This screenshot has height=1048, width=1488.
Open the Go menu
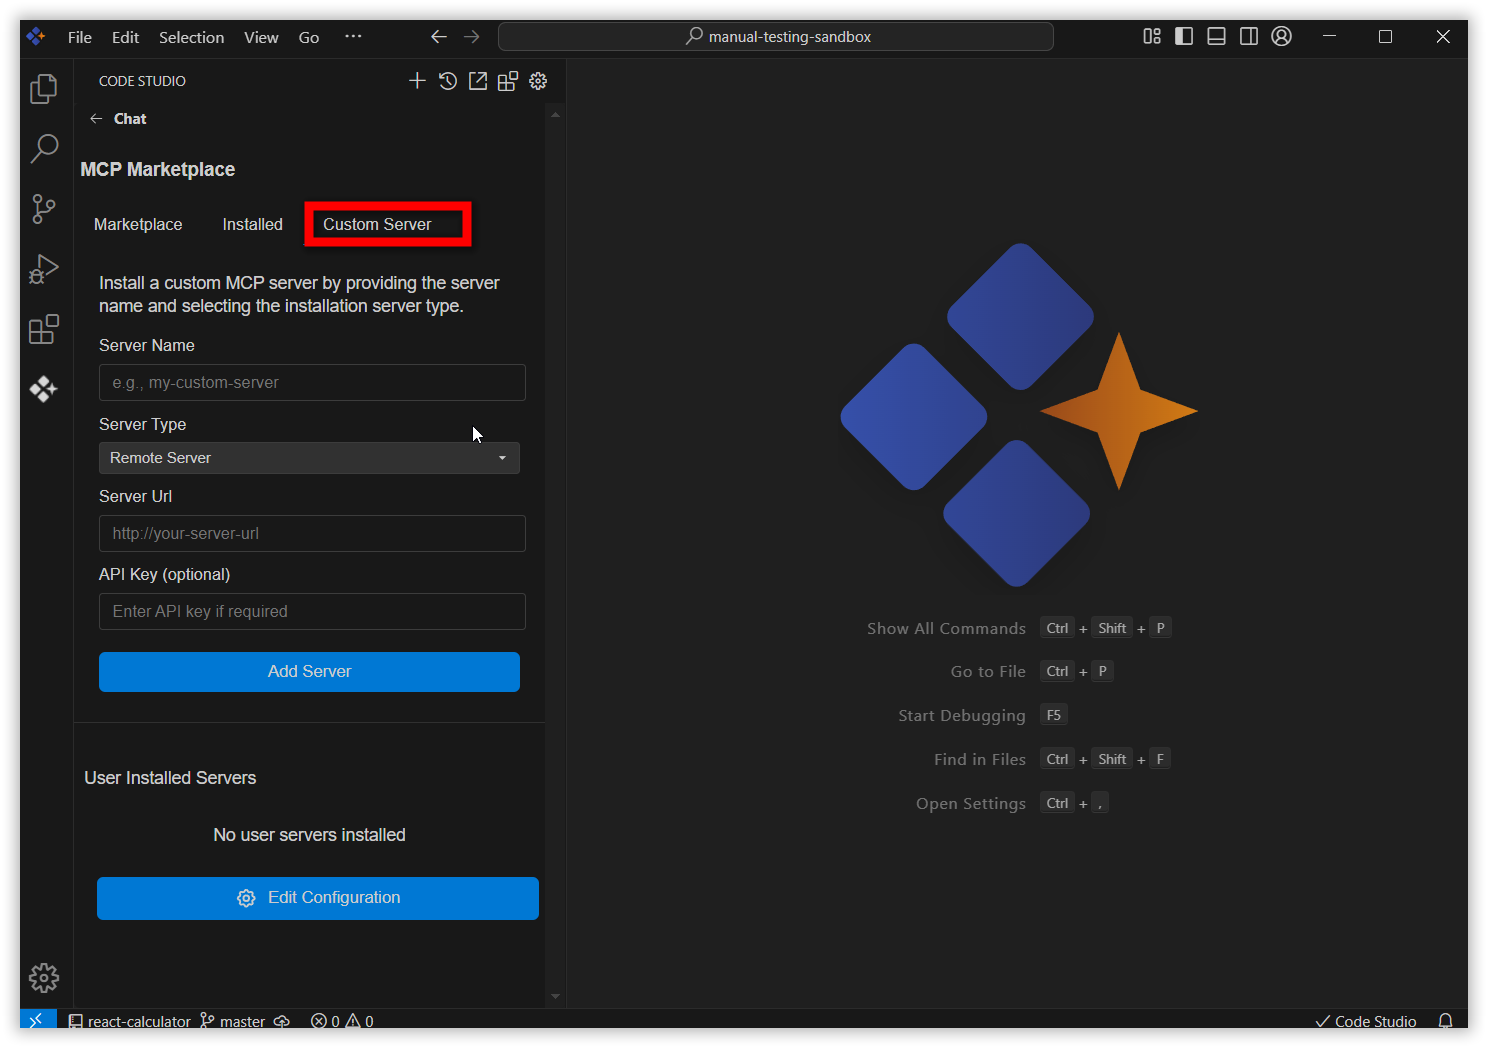[309, 37]
